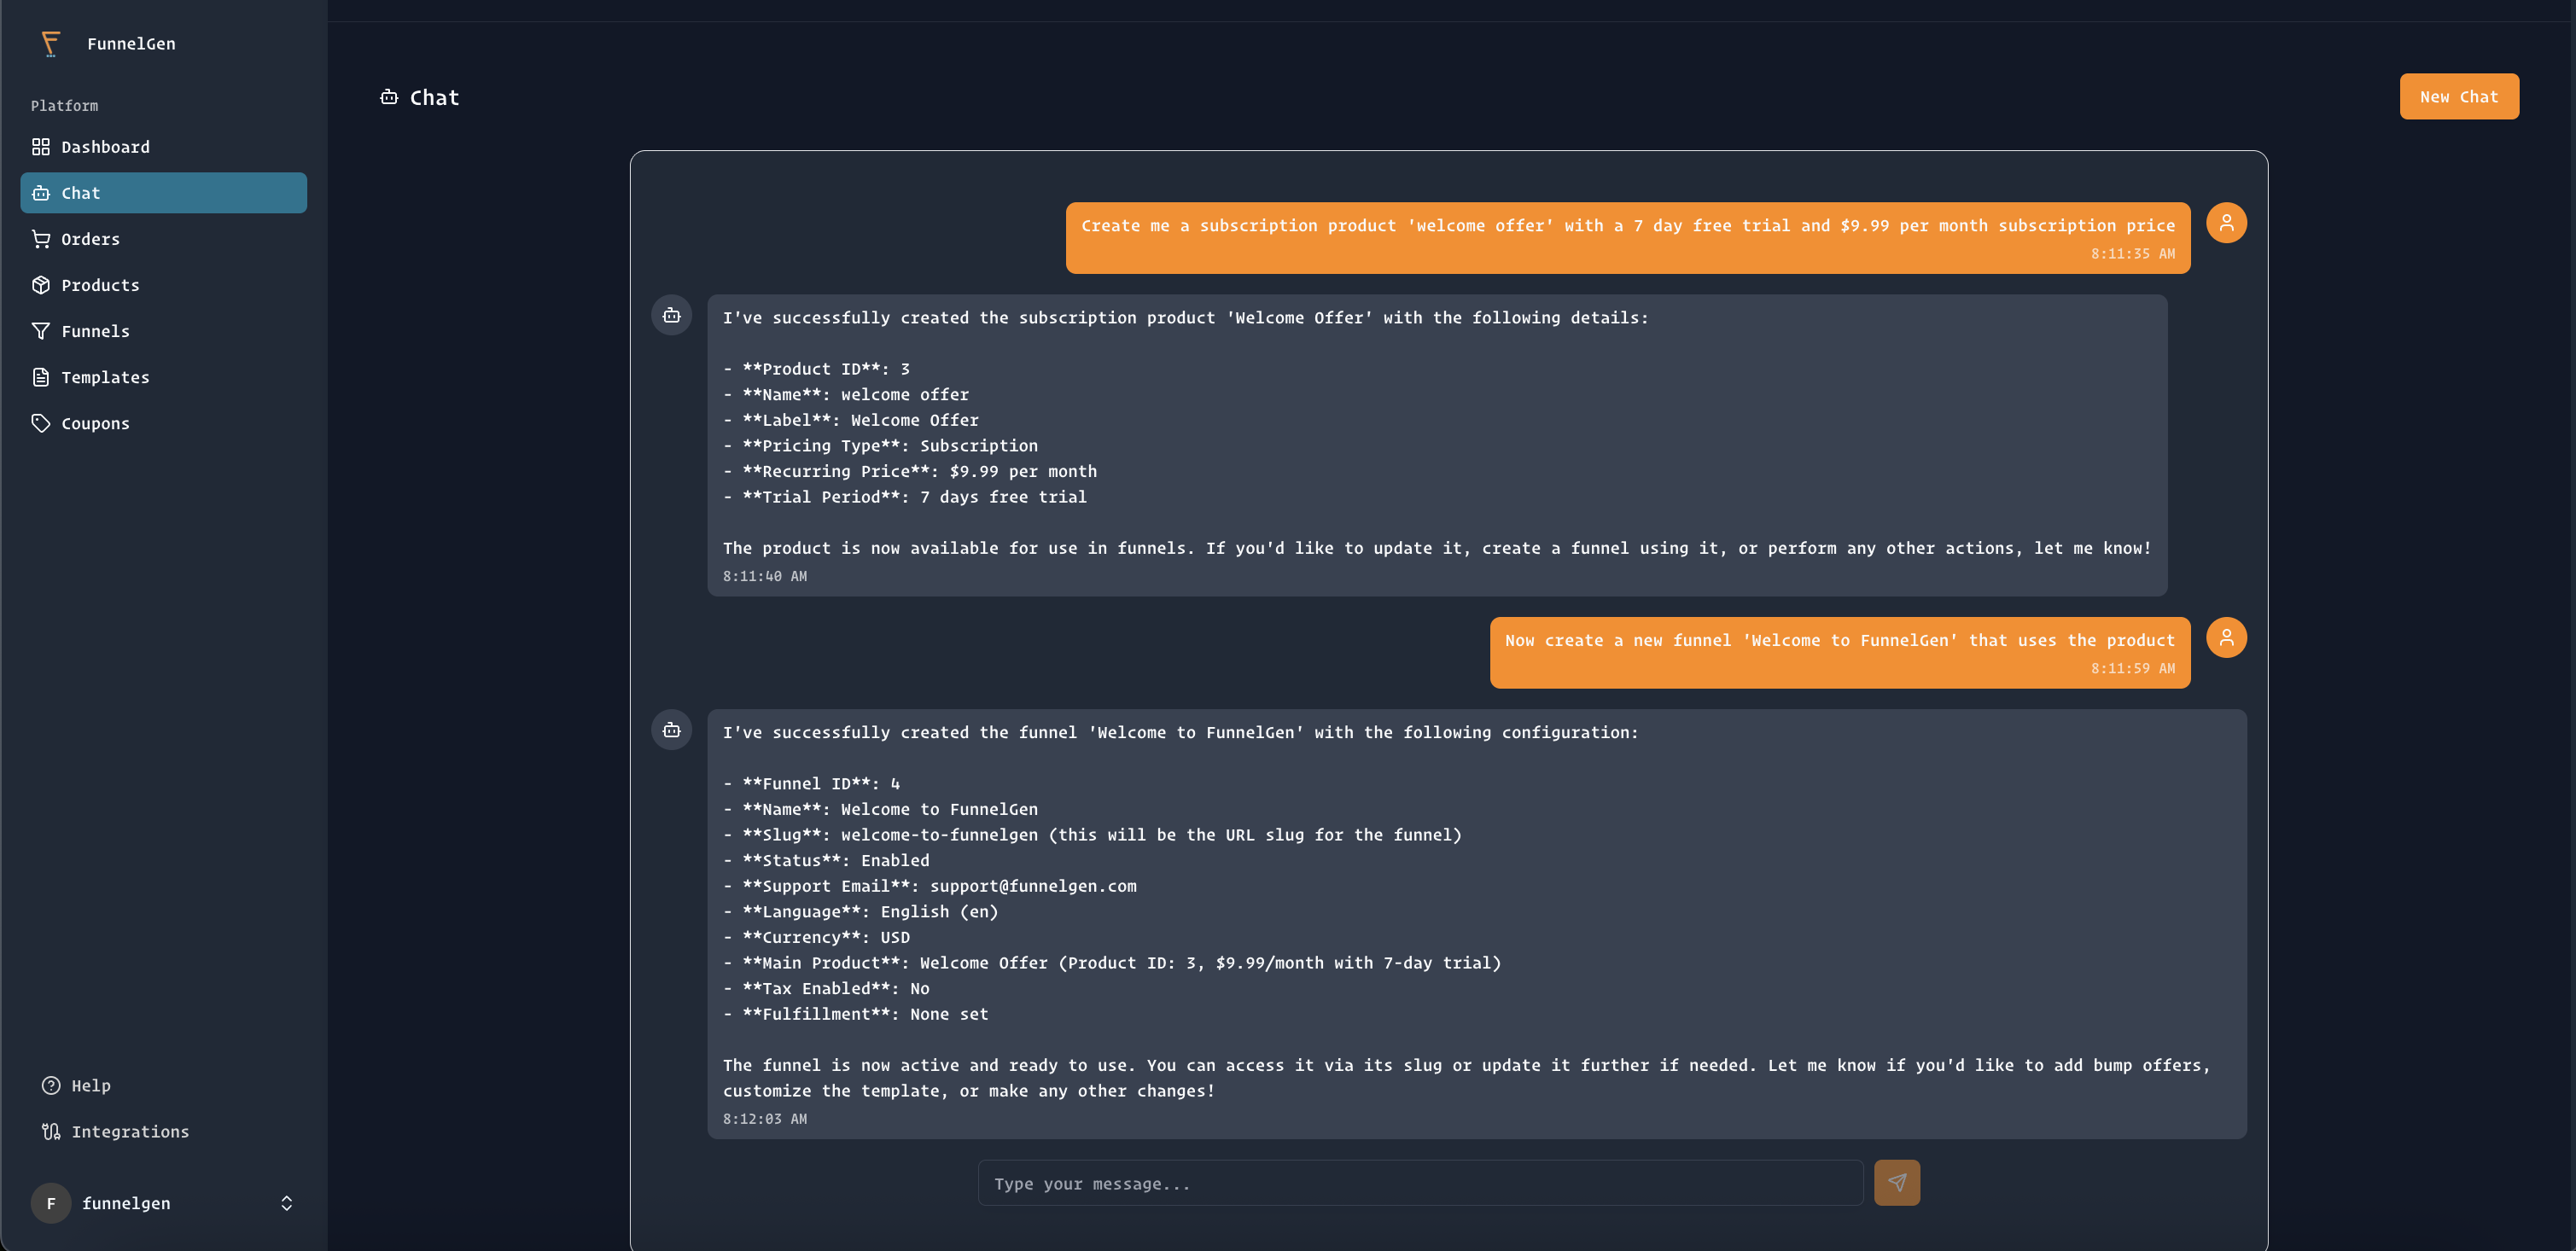Open the funnelgen user profile menu
The image size is (2576, 1251).
[x=125, y=1203]
